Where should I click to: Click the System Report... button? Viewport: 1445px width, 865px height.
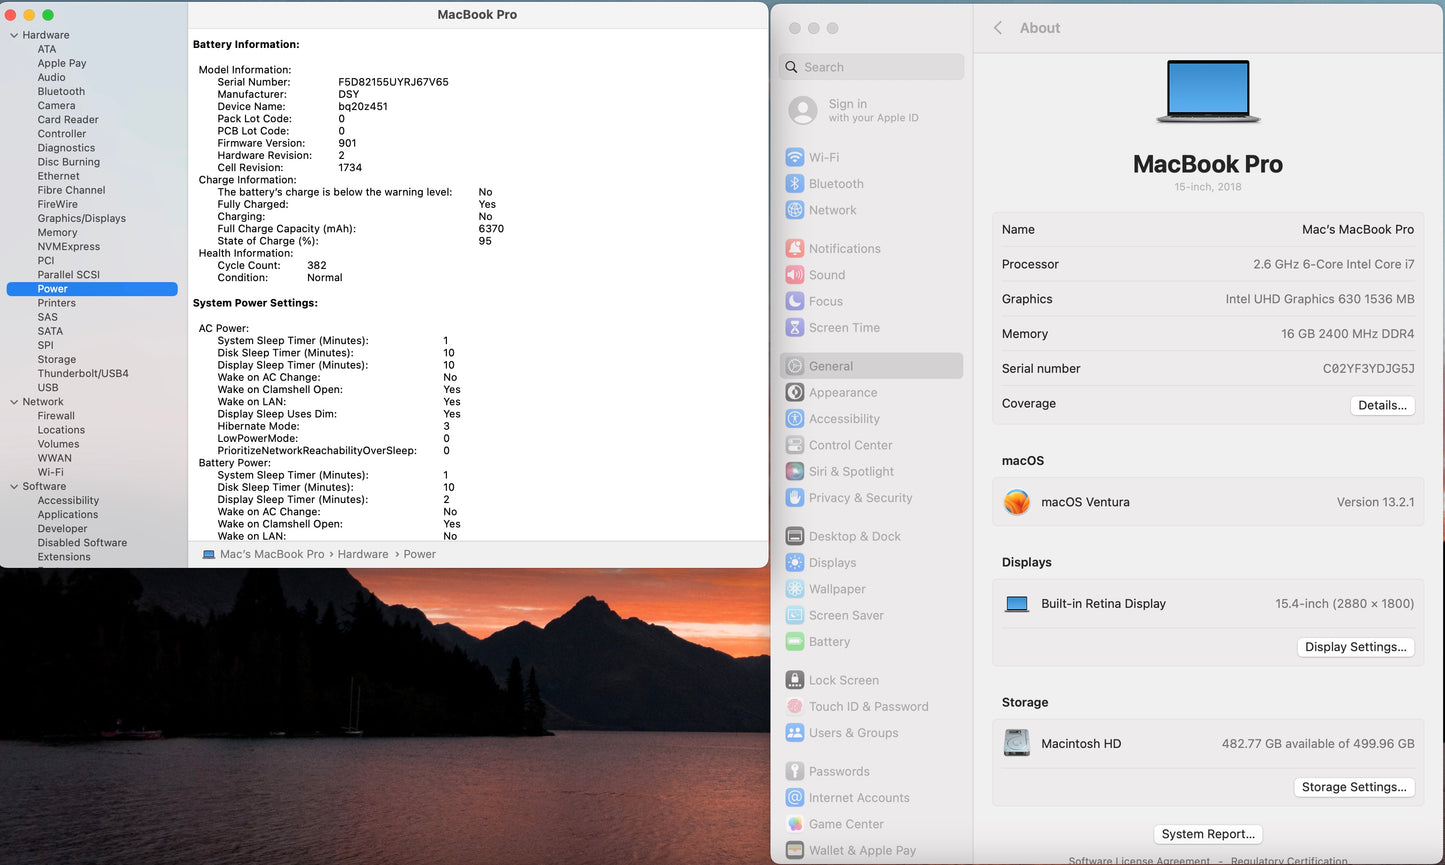(1207, 834)
